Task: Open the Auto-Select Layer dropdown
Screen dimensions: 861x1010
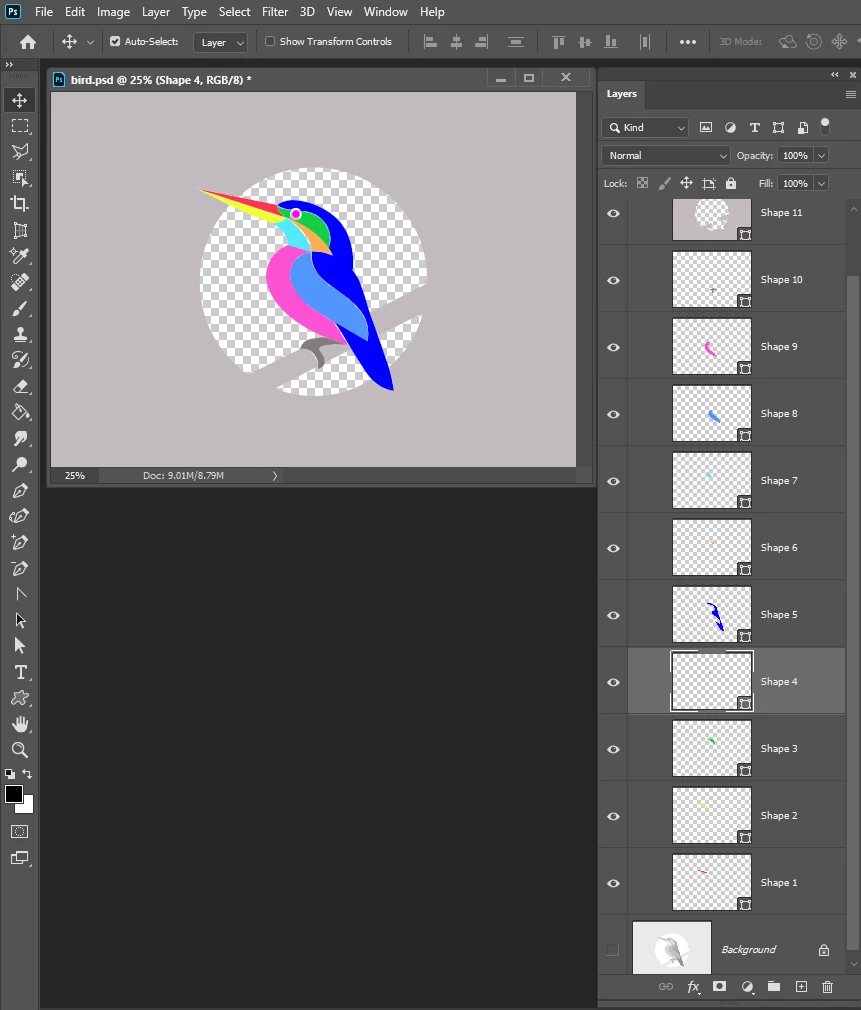Action: [x=221, y=43]
